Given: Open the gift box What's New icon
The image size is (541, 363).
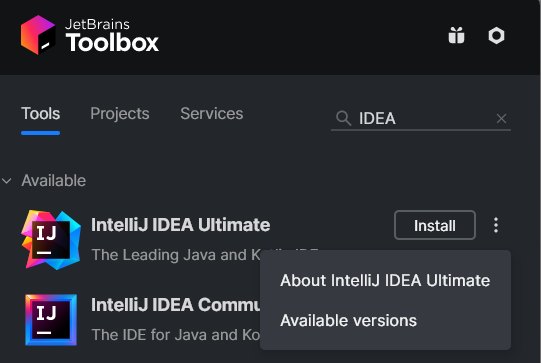Looking at the screenshot, I should pos(456,35).
